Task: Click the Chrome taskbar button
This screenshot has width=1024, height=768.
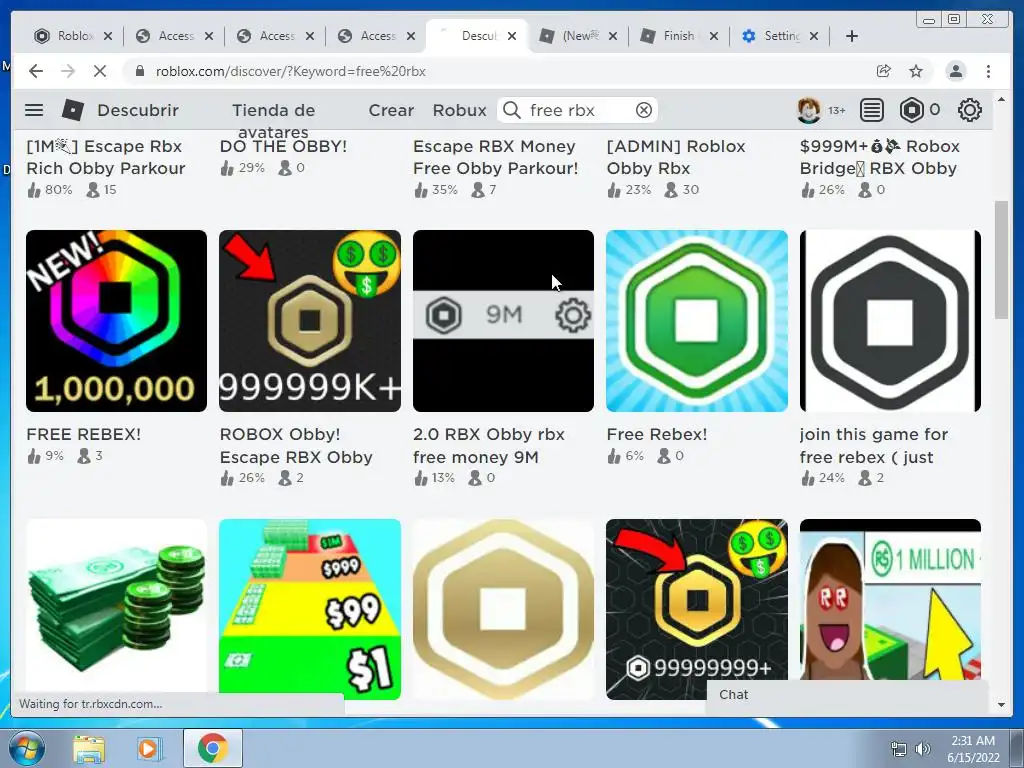Action: point(213,748)
